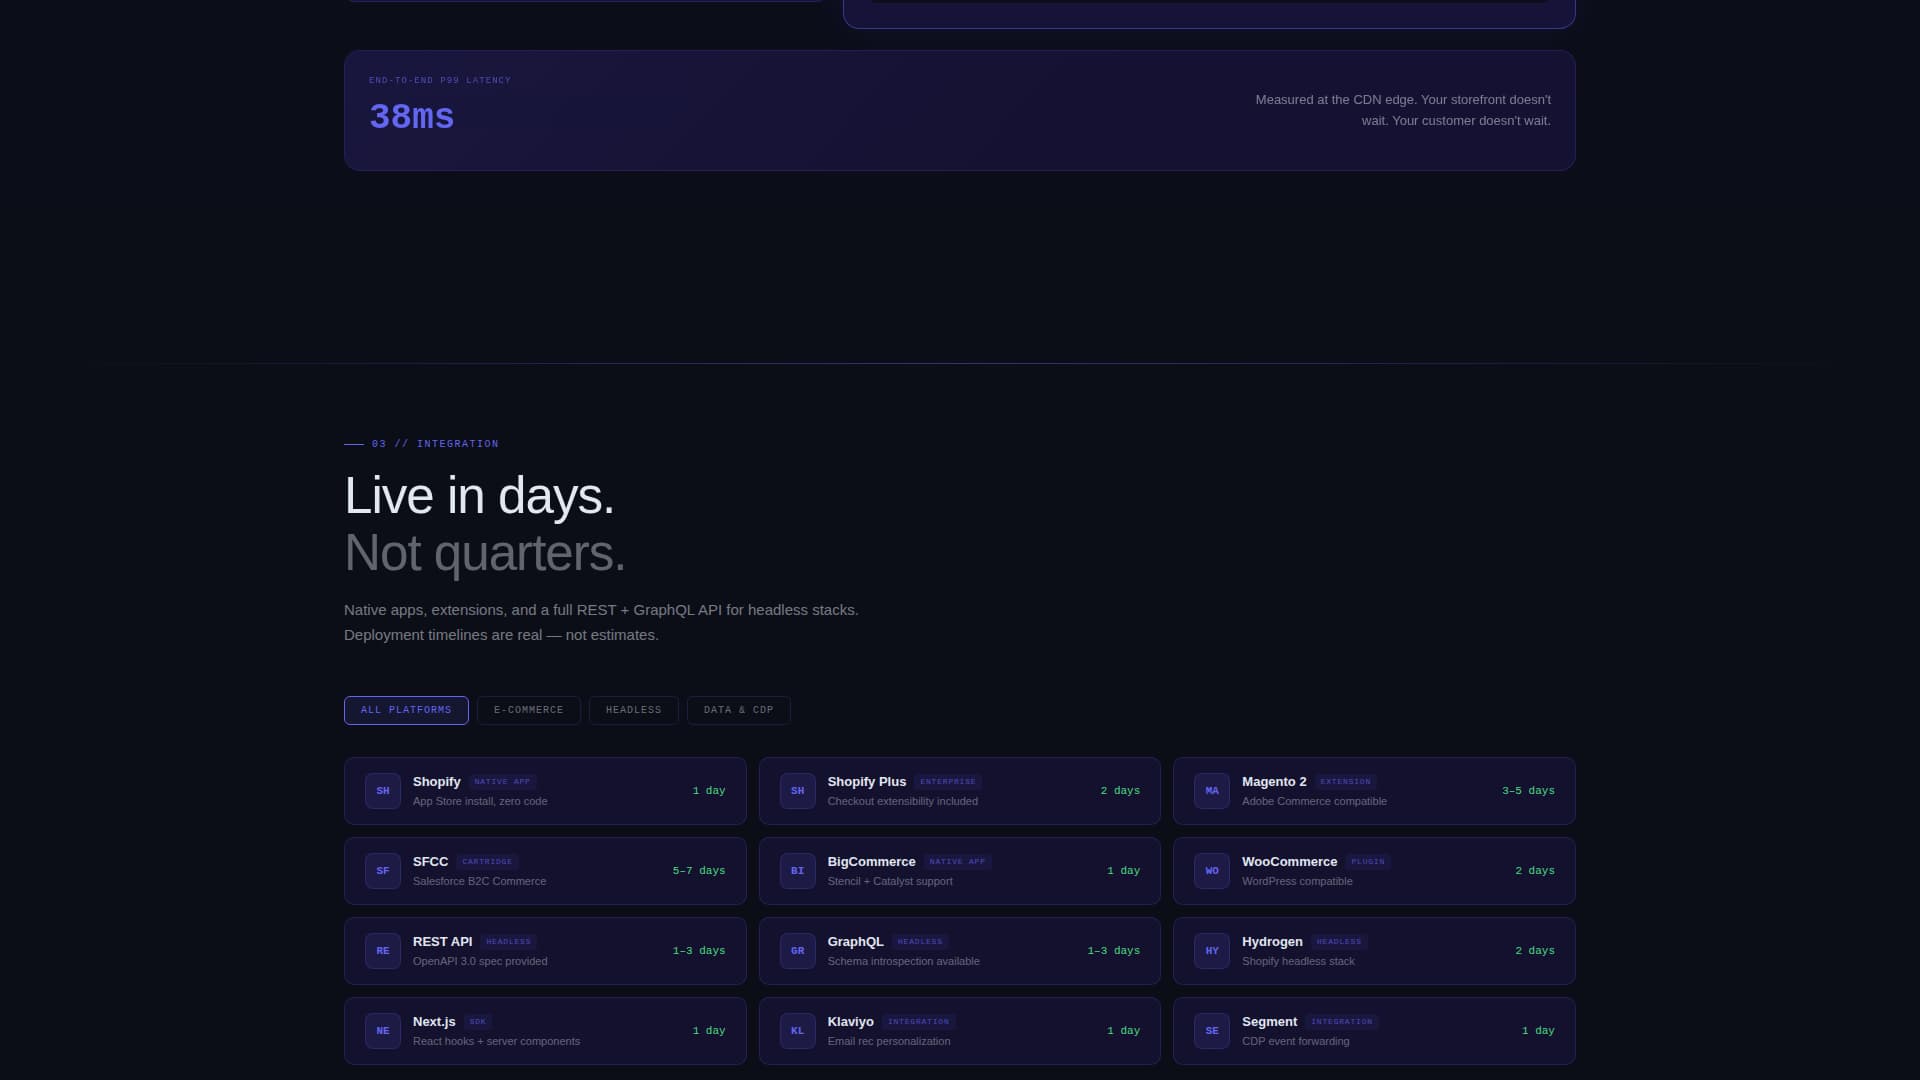Click "Checkout extensibility included" description
The width and height of the screenshot is (1920, 1080).
click(x=903, y=802)
